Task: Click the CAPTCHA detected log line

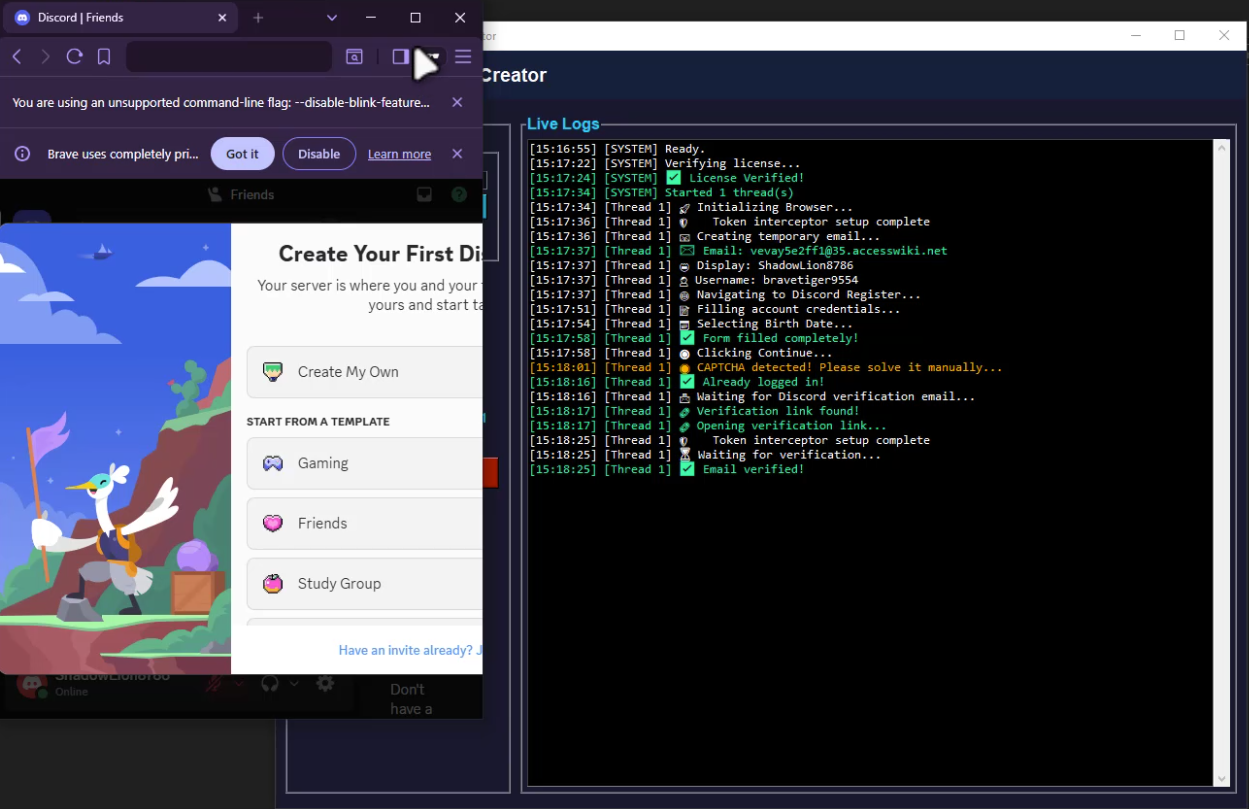Action: point(765,368)
